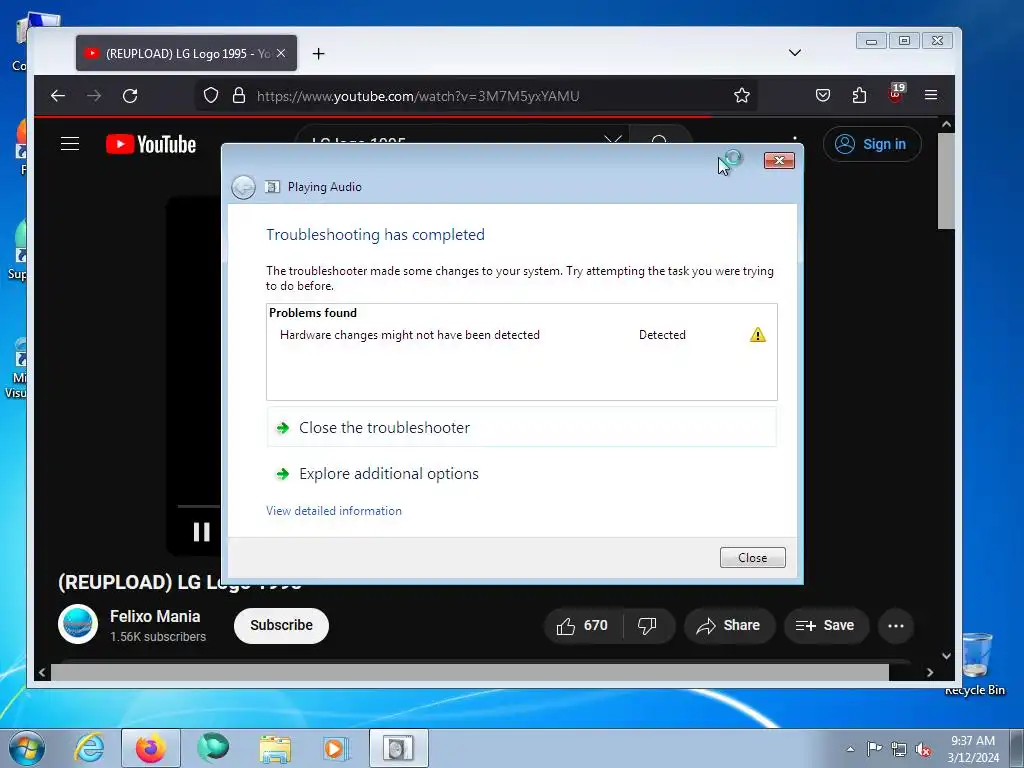Go forward in Firefox browser
The height and width of the screenshot is (768, 1024).
tap(94, 96)
